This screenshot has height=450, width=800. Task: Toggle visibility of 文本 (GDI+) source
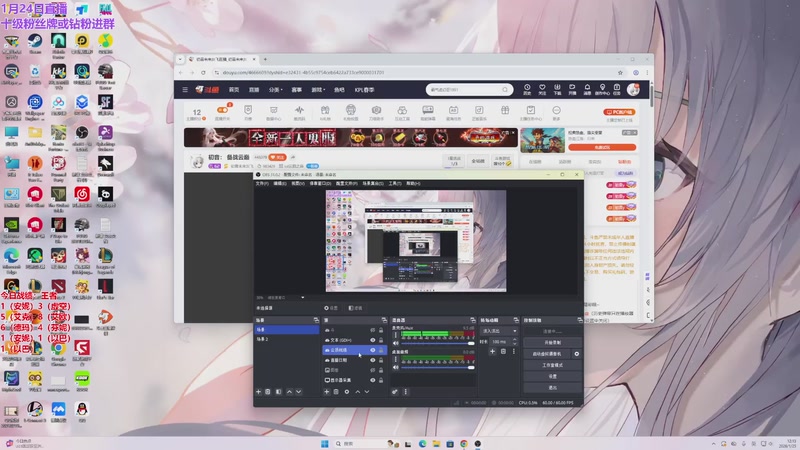pyautogui.click(x=373, y=340)
